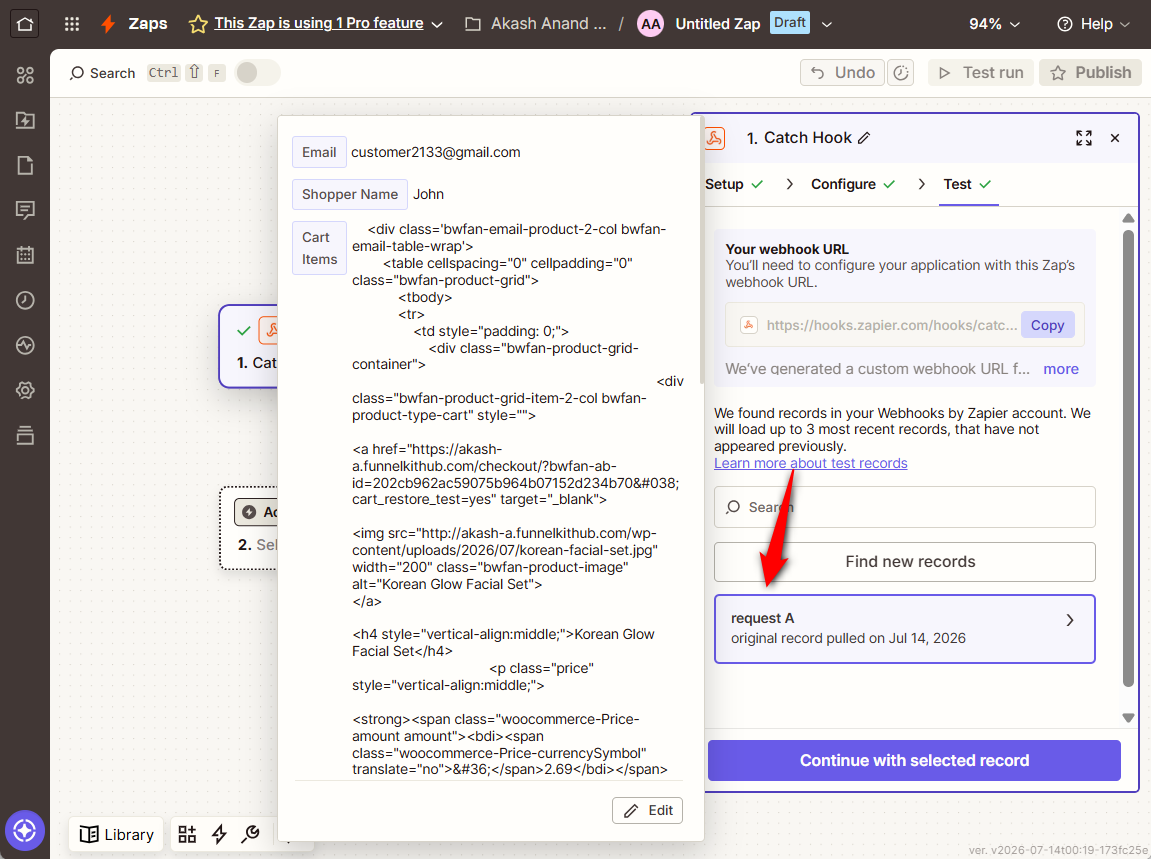Switch to the Setup tab

click(734, 184)
